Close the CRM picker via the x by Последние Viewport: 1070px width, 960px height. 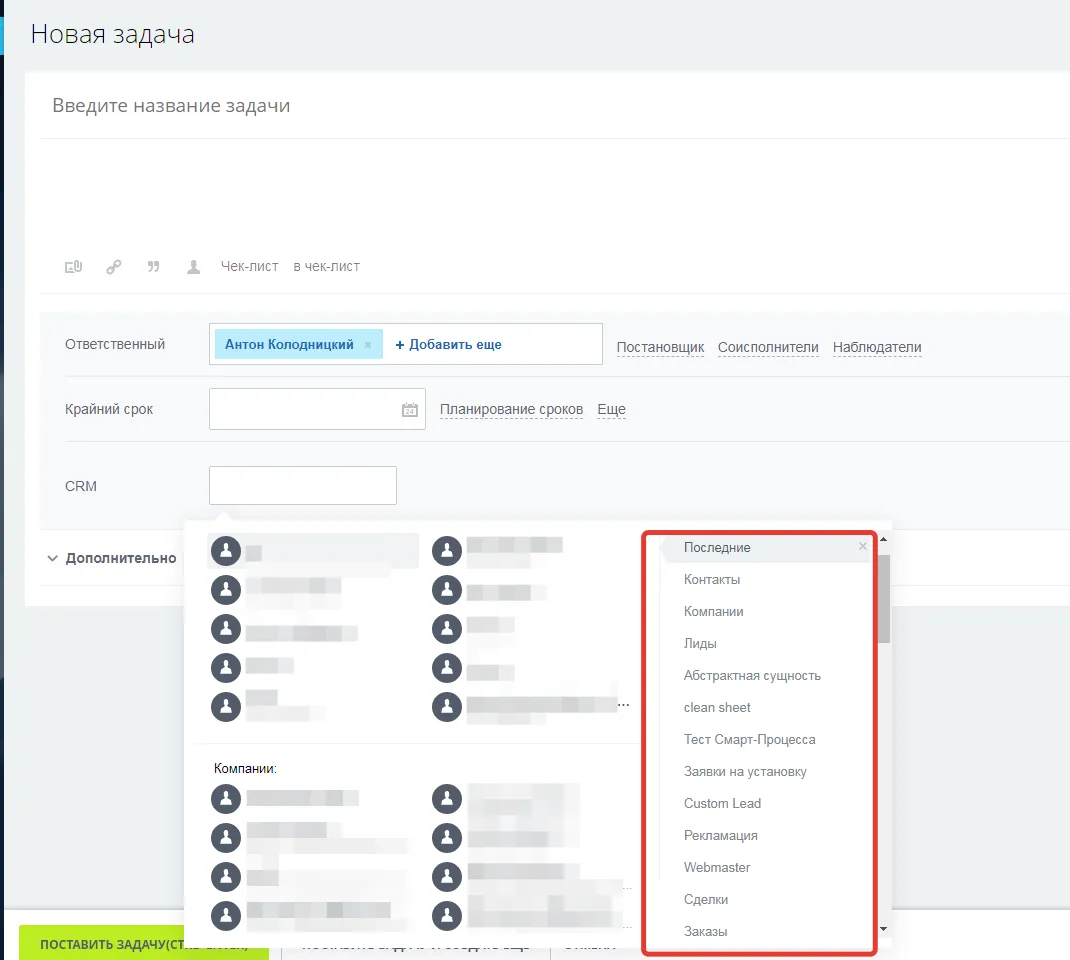863,547
